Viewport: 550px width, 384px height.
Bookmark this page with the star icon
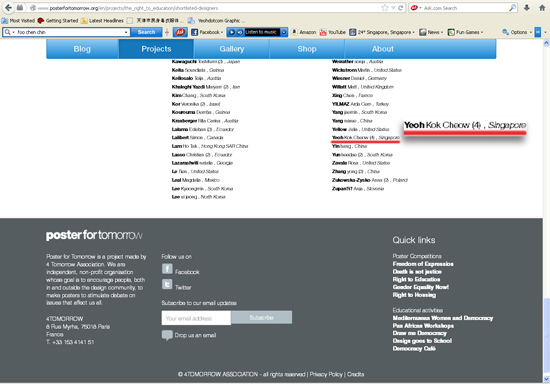(x=385, y=8)
